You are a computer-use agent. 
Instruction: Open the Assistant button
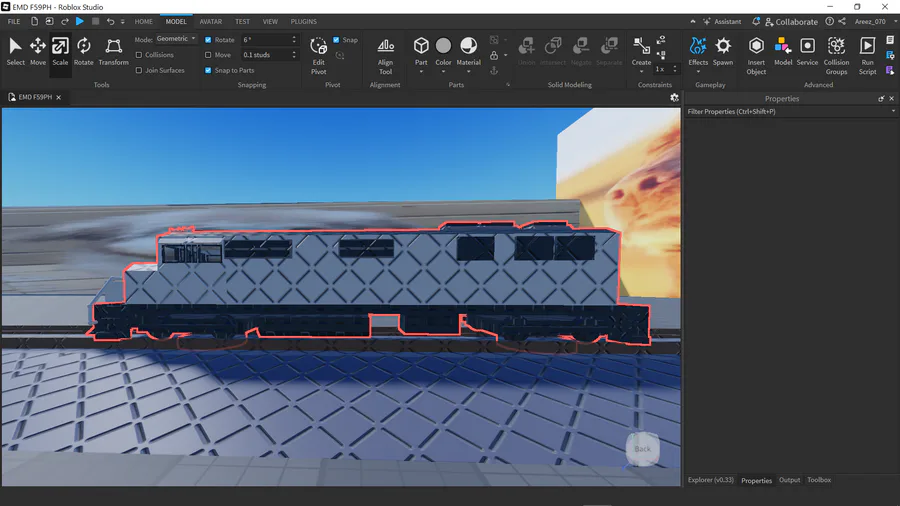coord(722,22)
